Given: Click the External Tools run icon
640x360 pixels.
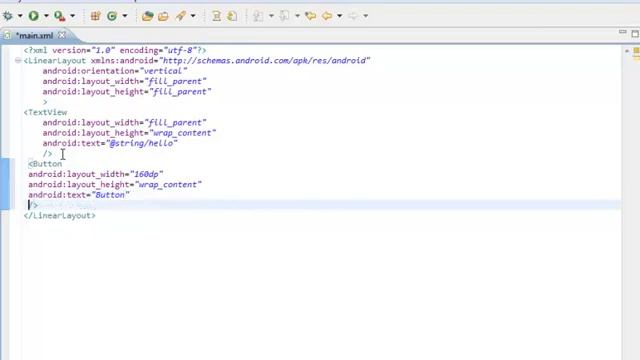Looking at the screenshot, I should [60, 16].
